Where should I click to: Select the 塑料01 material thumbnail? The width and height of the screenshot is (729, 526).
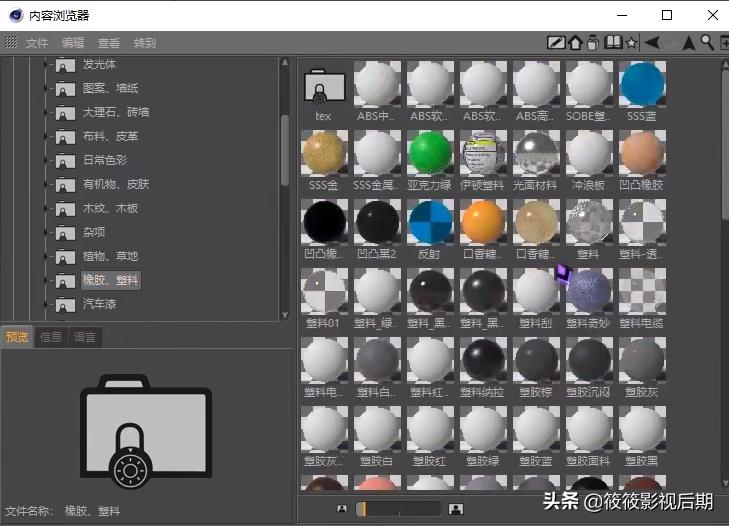(324, 291)
